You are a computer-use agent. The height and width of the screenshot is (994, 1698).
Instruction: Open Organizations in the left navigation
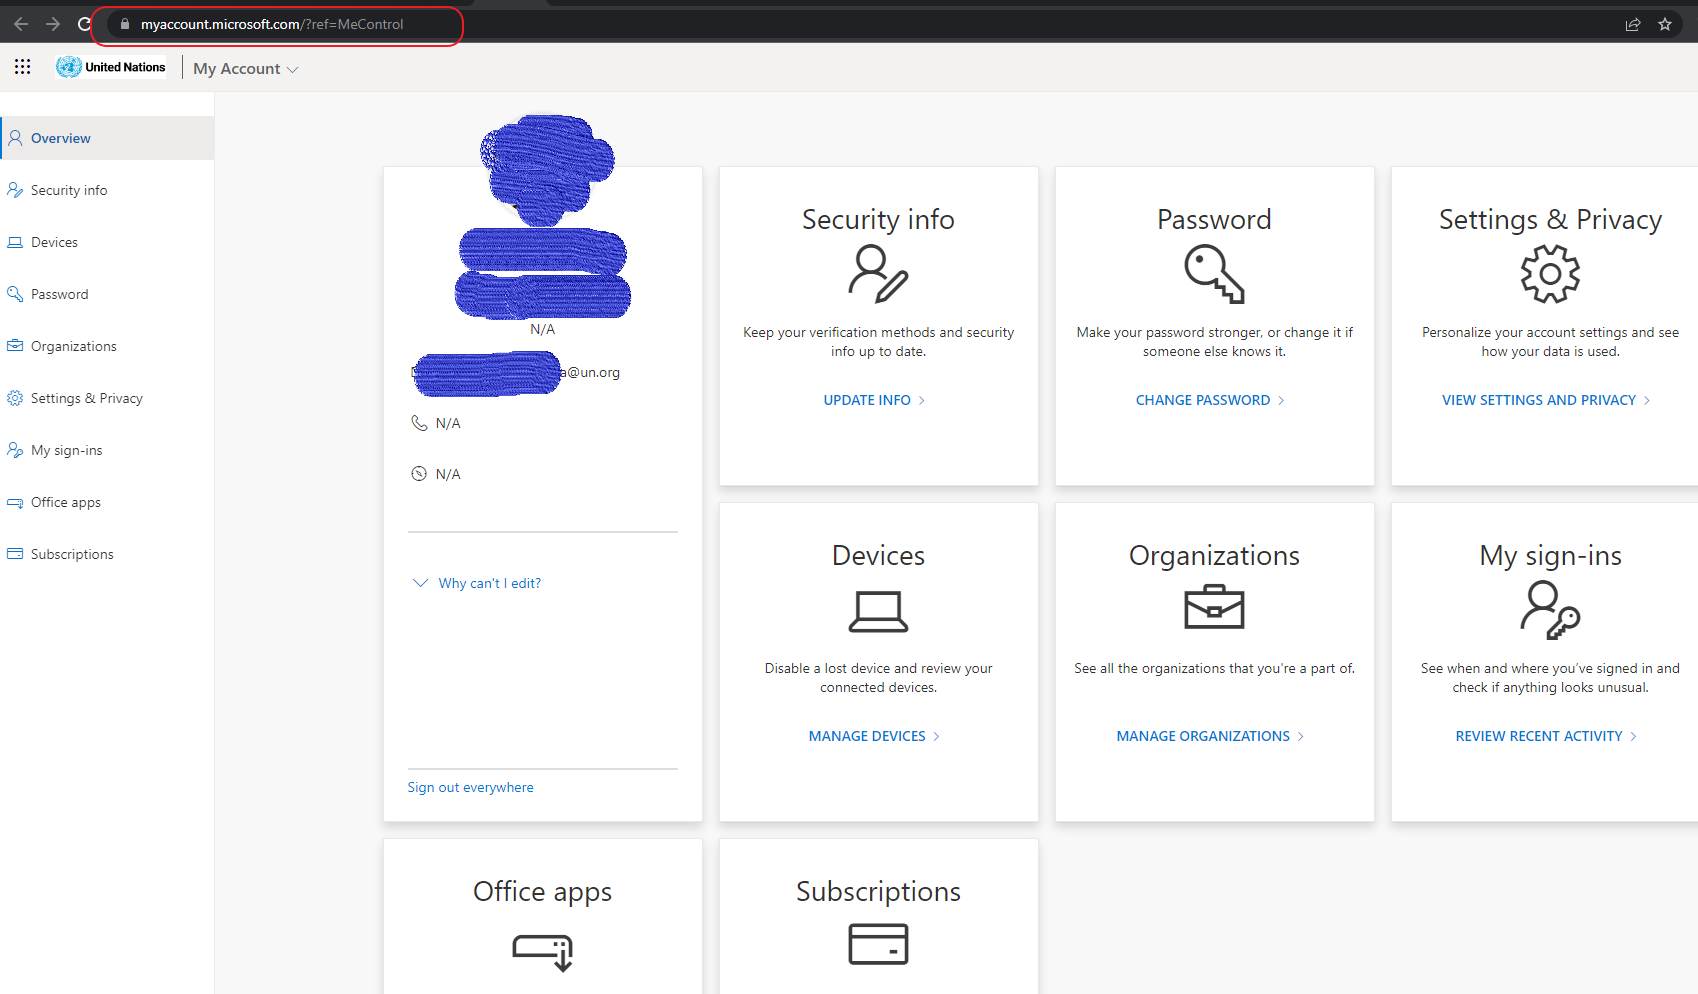tap(107, 346)
